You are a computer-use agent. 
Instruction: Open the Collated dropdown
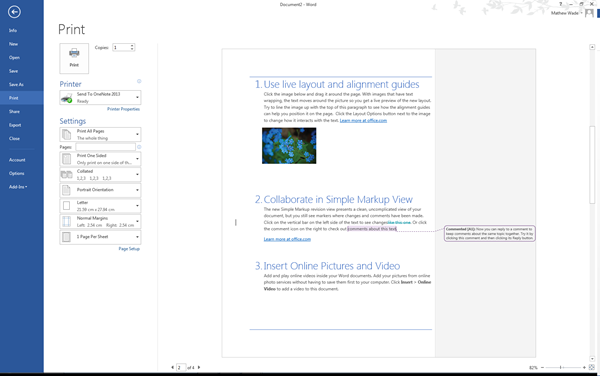[100, 175]
